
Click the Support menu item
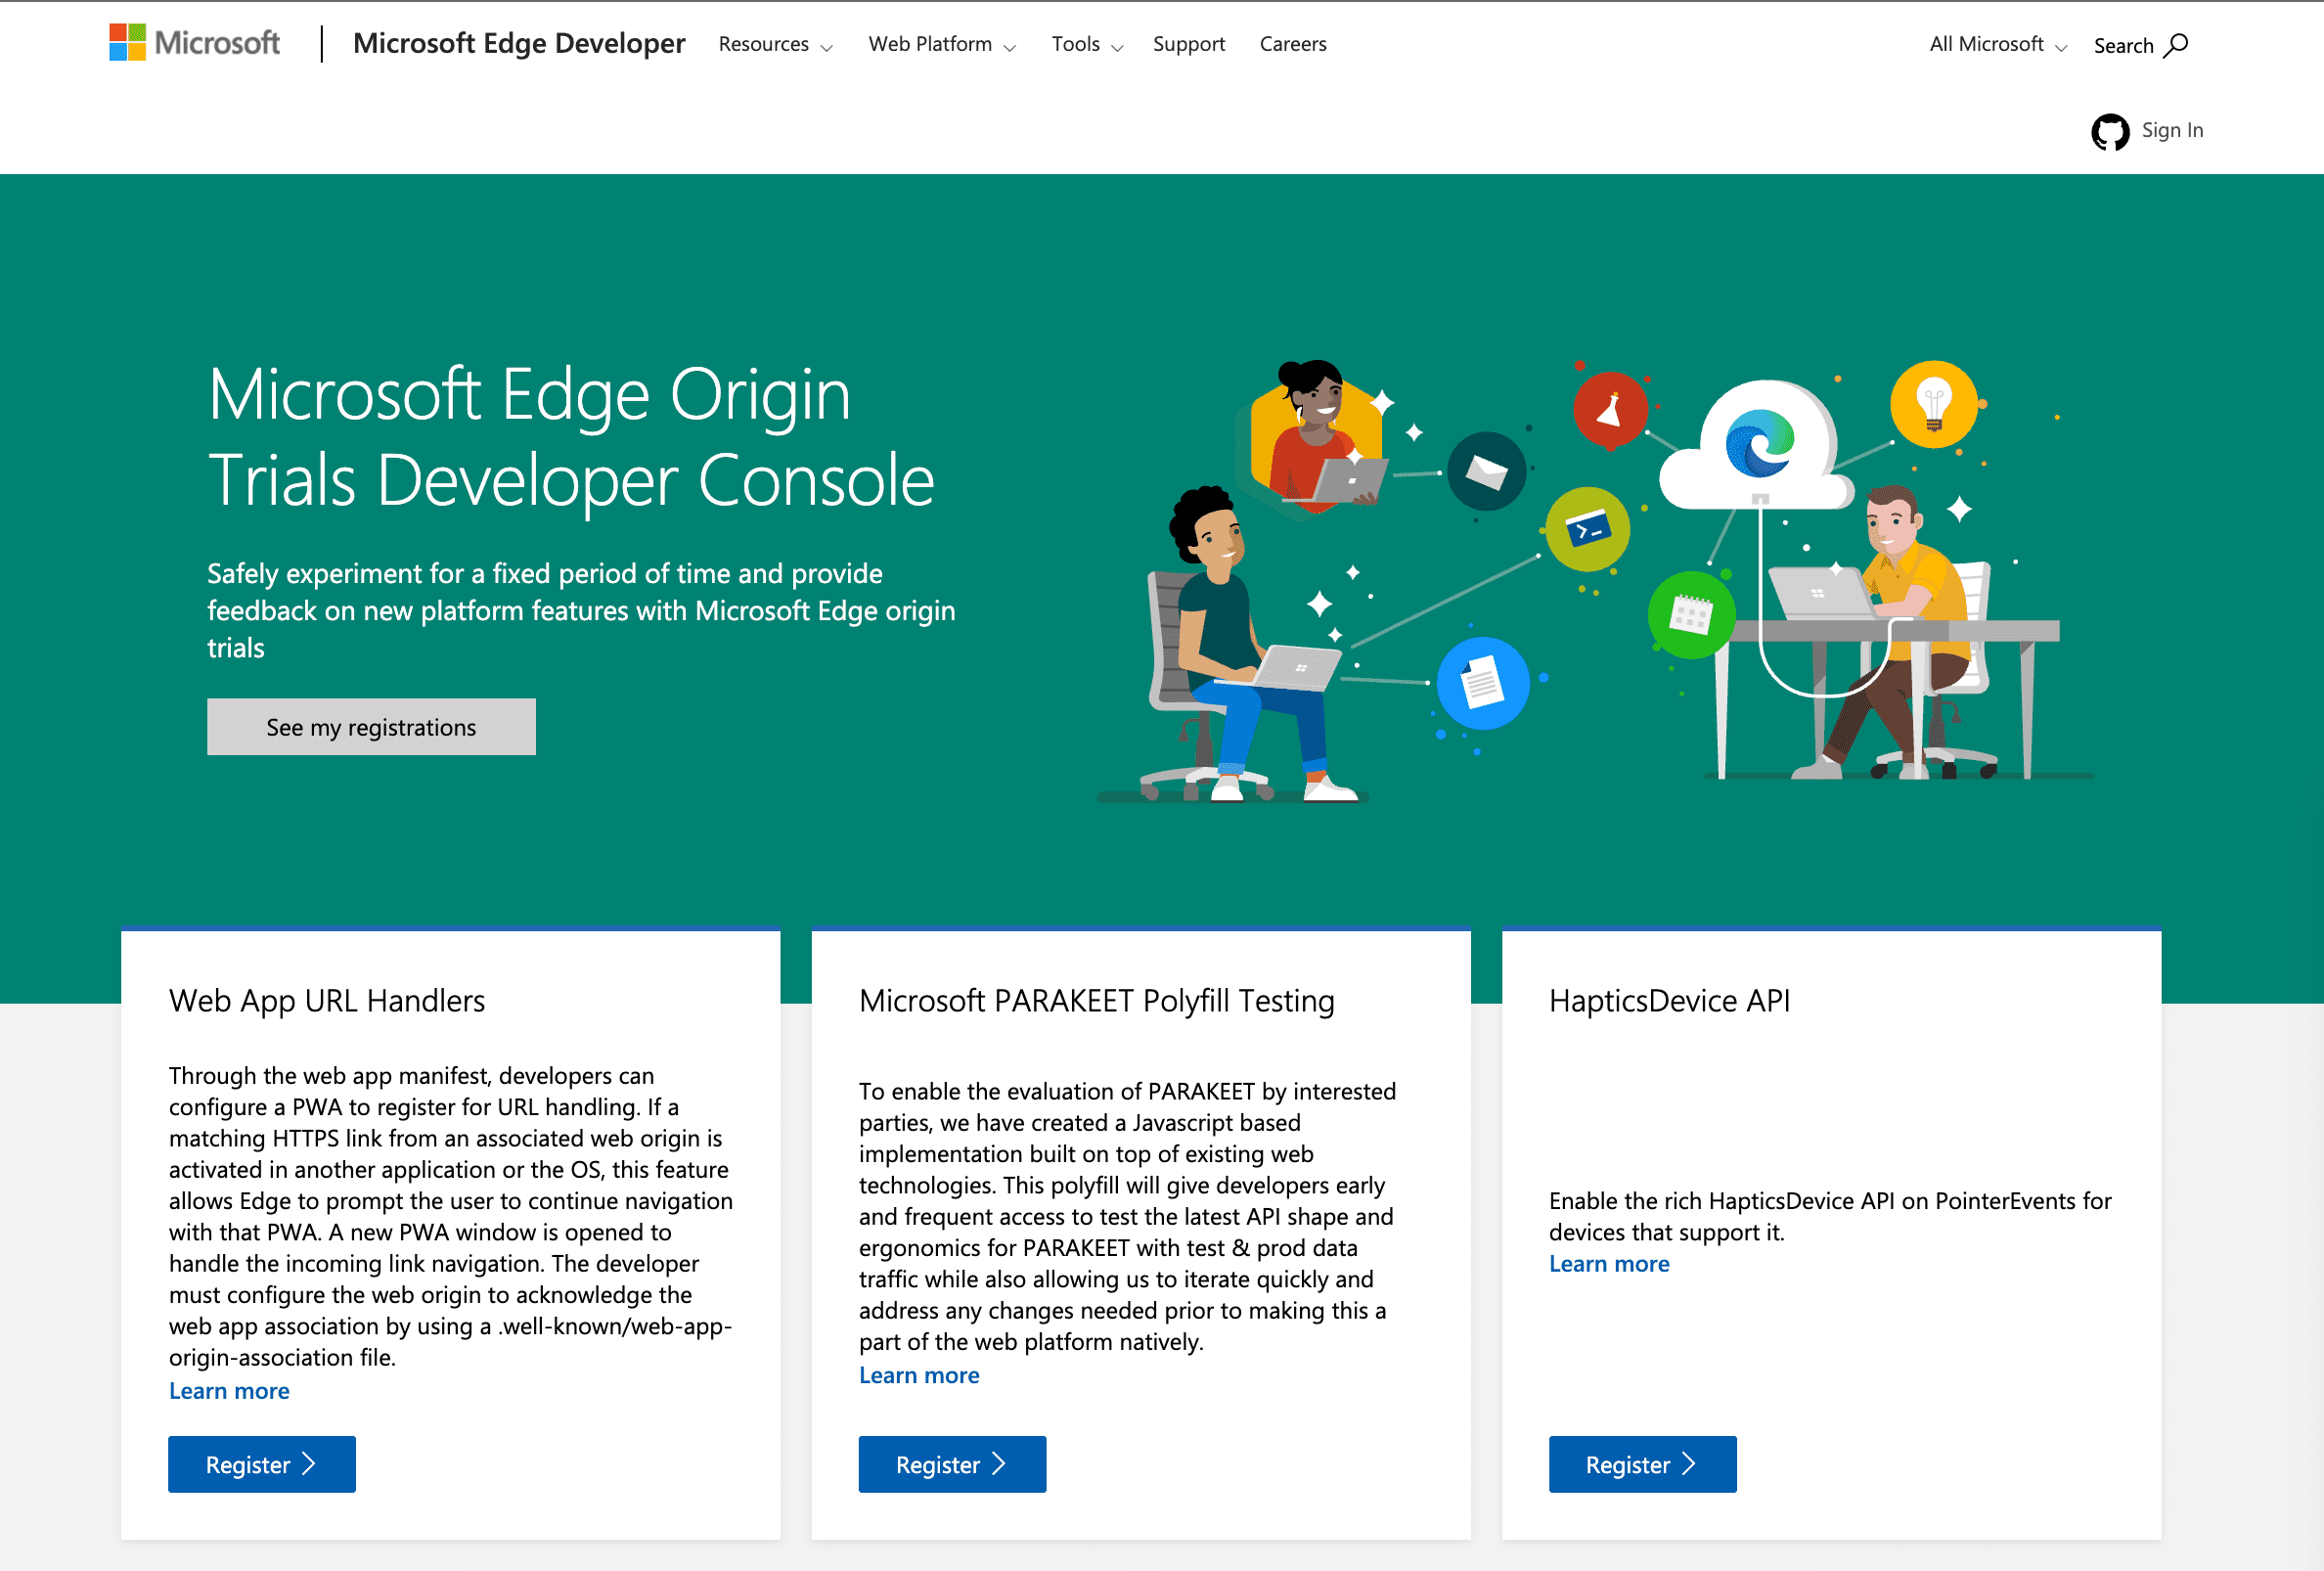(x=1188, y=44)
